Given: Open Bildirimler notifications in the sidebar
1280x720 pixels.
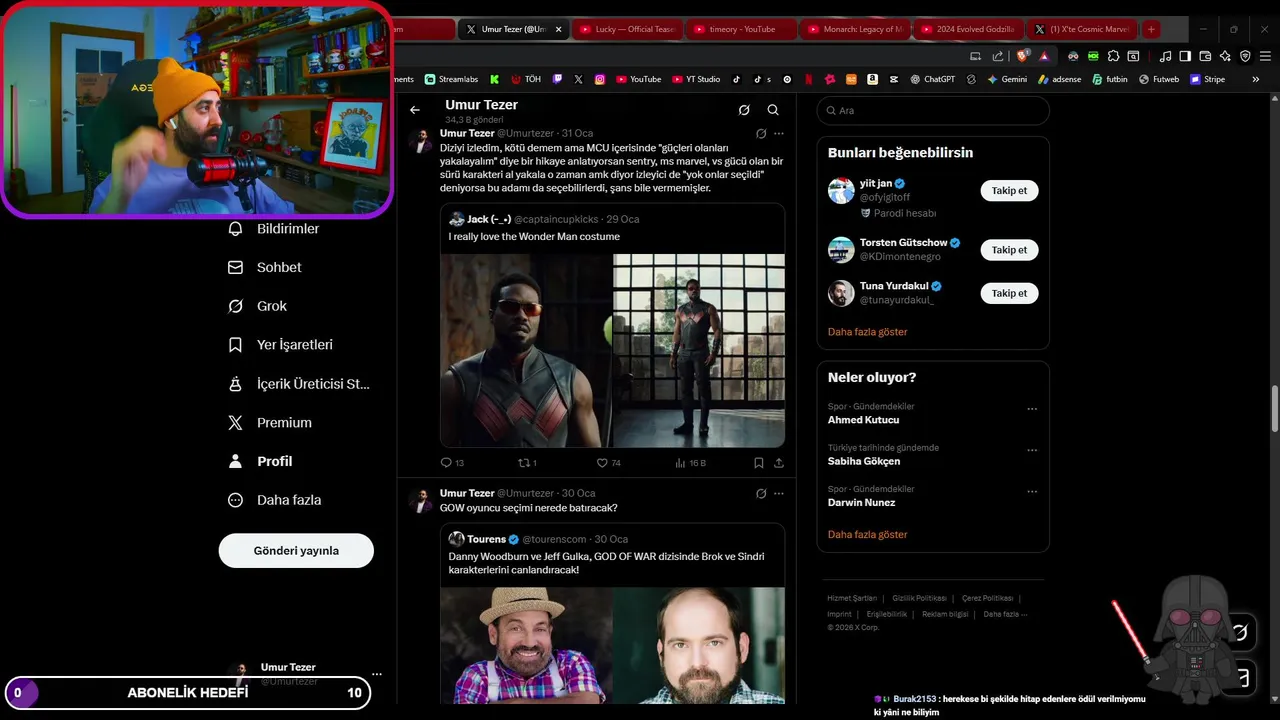Looking at the screenshot, I should pyautogui.click(x=274, y=229).
